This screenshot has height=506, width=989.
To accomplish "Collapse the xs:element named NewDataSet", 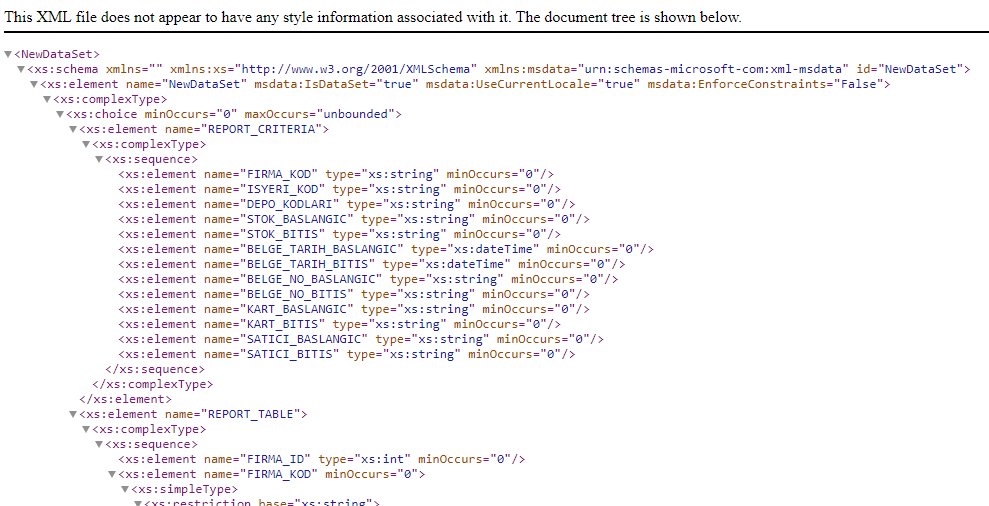I will (x=35, y=84).
